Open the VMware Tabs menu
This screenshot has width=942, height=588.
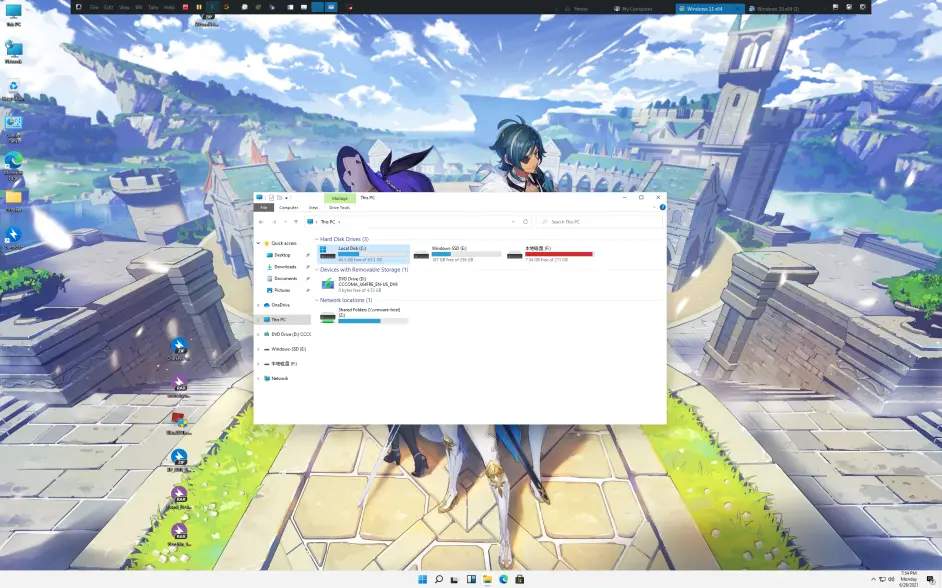[153, 7]
